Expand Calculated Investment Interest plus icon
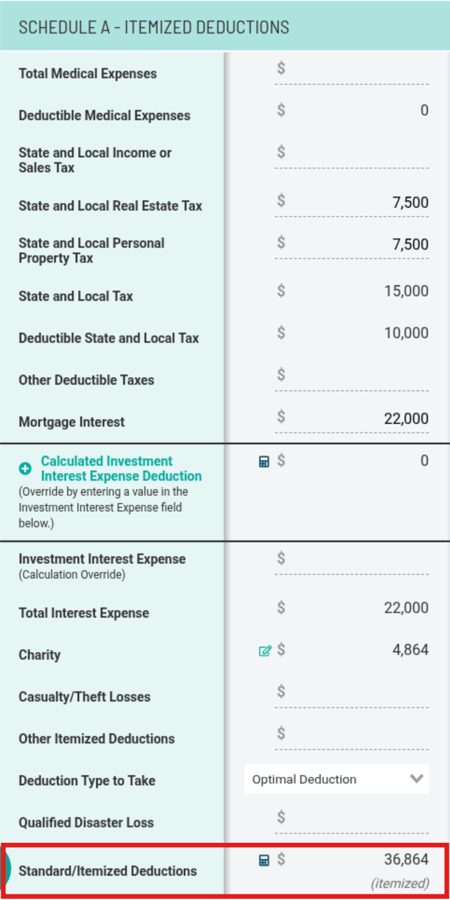450x900 pixels. [x=25, y=469]
